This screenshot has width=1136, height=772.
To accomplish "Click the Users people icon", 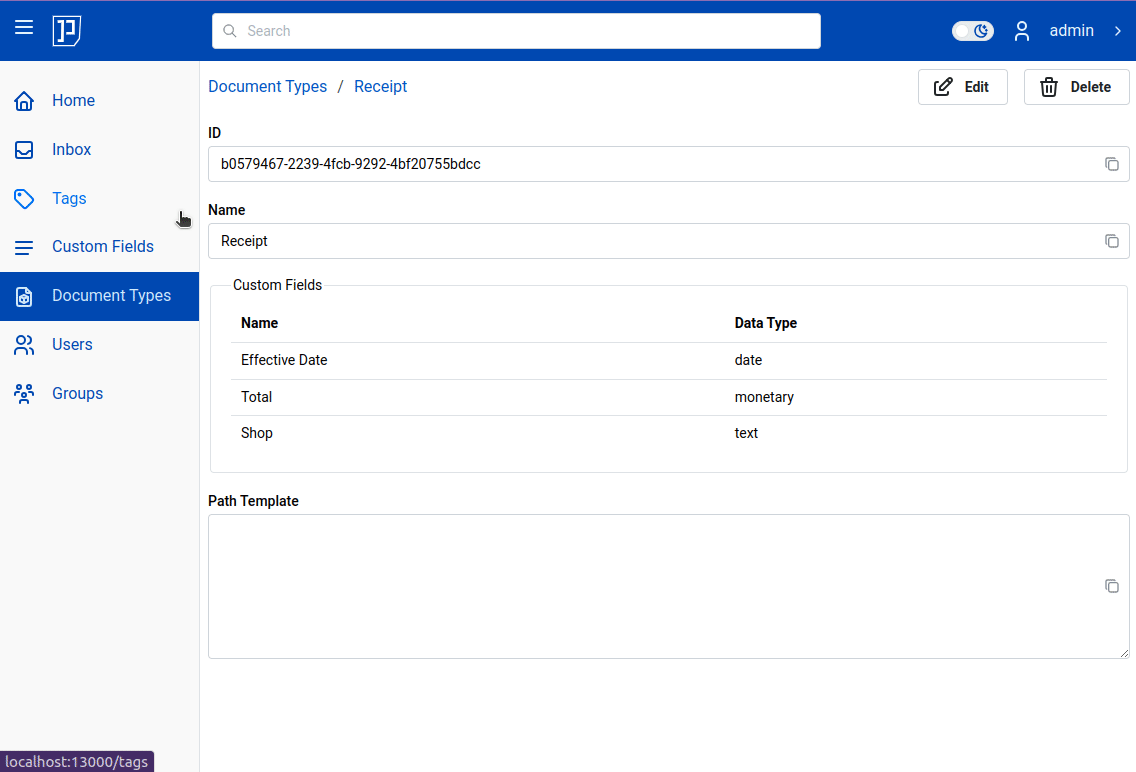I will tap(24, 345).
